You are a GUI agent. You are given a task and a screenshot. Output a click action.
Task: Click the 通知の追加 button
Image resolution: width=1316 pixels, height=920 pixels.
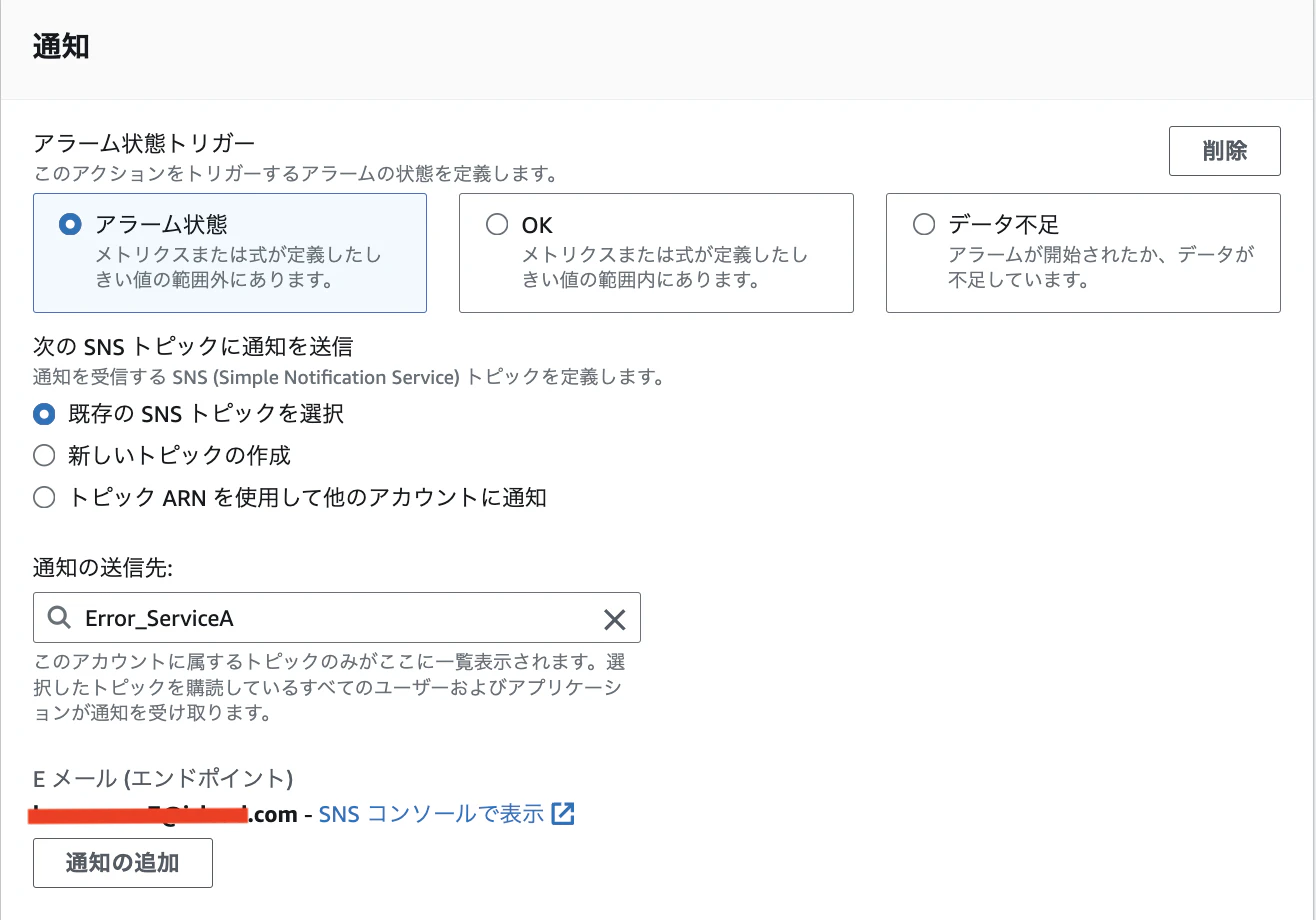pyautogui.click(x=123, y=863)
